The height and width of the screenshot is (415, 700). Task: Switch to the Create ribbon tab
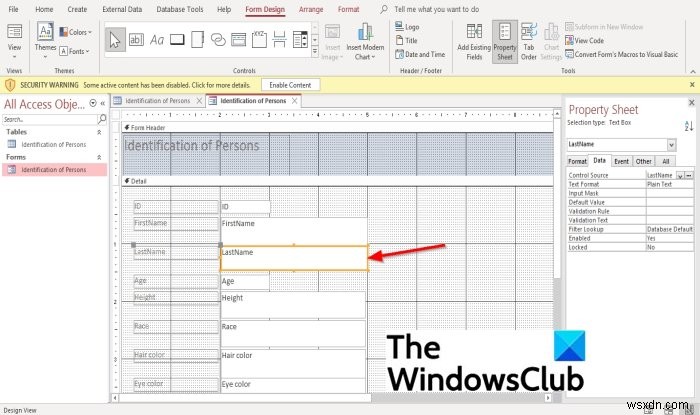click(x=77, y=9)
